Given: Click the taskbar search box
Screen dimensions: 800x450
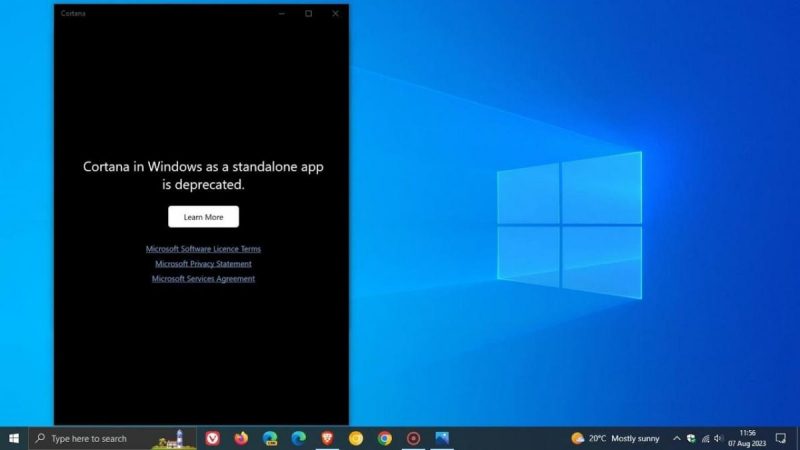Looking at the screenshot, I should [112, 438].
